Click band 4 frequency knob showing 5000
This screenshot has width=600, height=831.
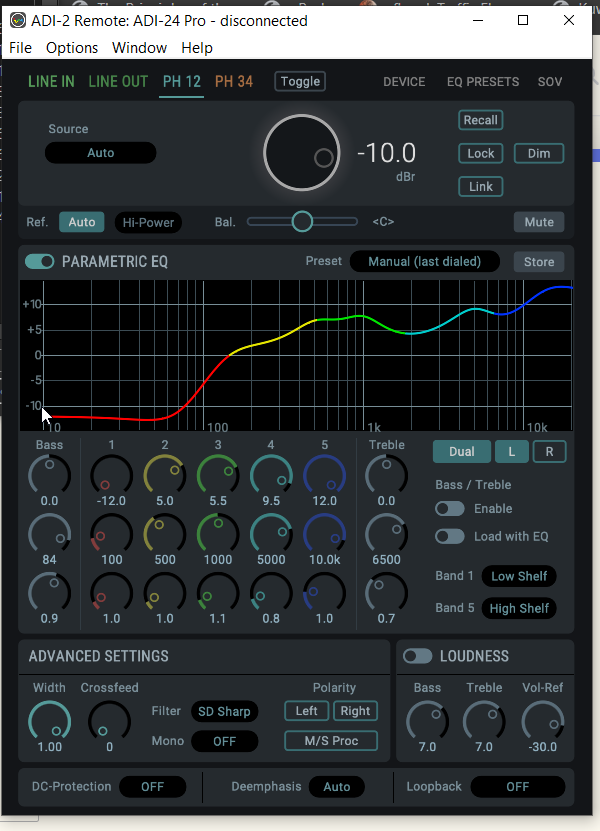coord(271,534)
